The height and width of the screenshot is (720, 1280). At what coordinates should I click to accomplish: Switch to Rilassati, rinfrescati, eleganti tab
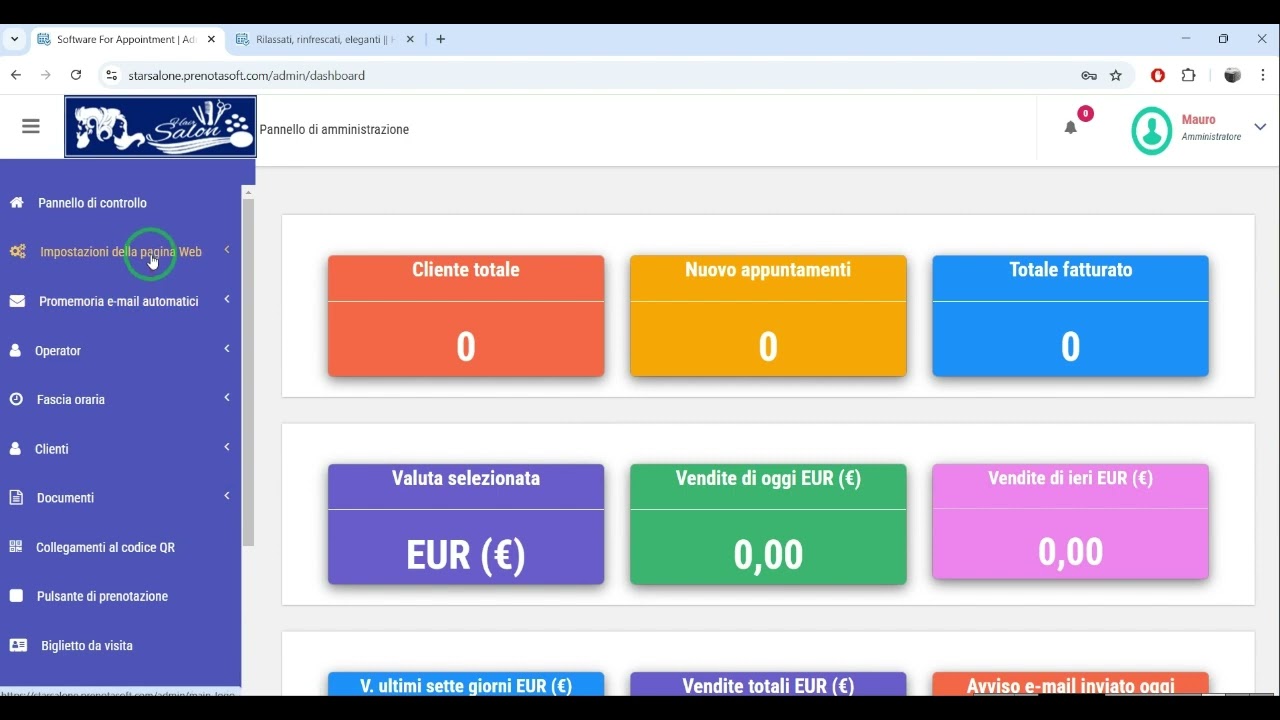pos(325,40)
